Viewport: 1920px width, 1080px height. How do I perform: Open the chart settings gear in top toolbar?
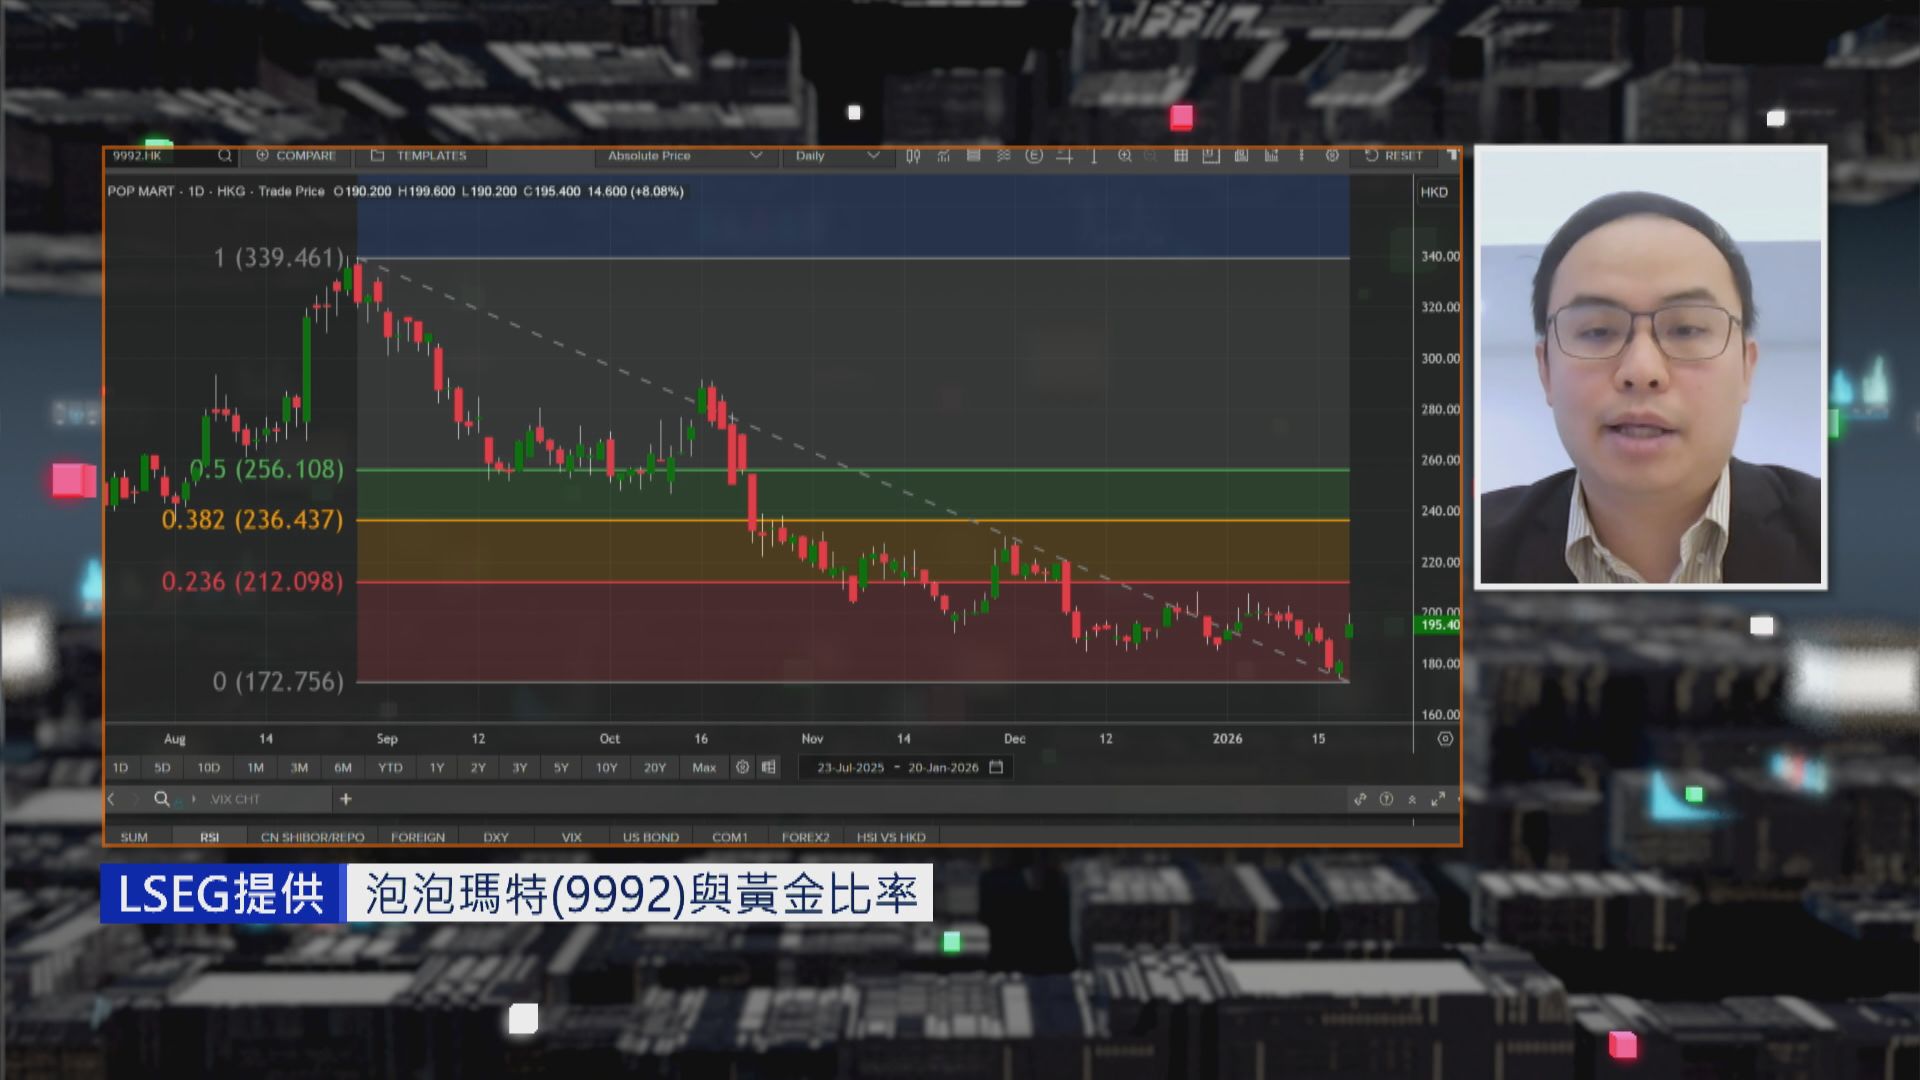click(x=1332, y=156)
